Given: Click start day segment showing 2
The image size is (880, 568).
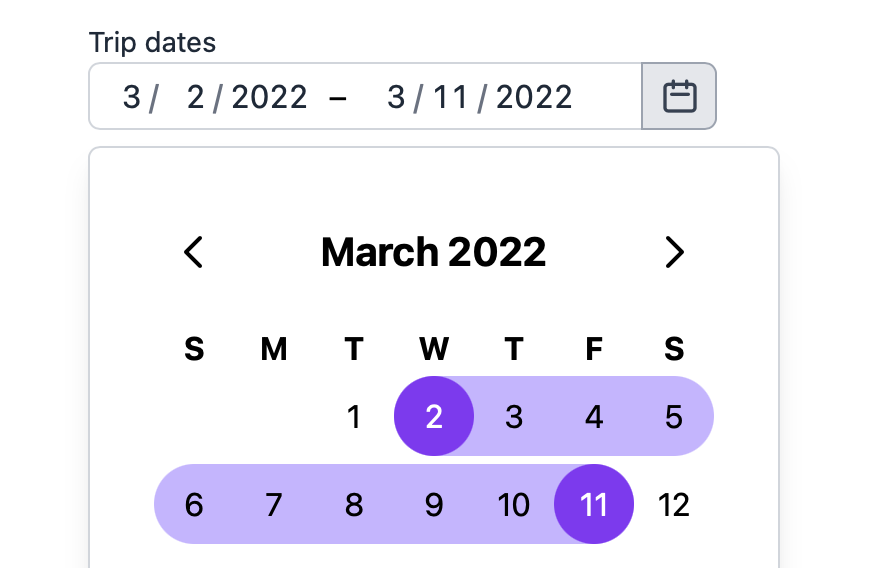Looking at the screenshot, I should pos(195,97).
